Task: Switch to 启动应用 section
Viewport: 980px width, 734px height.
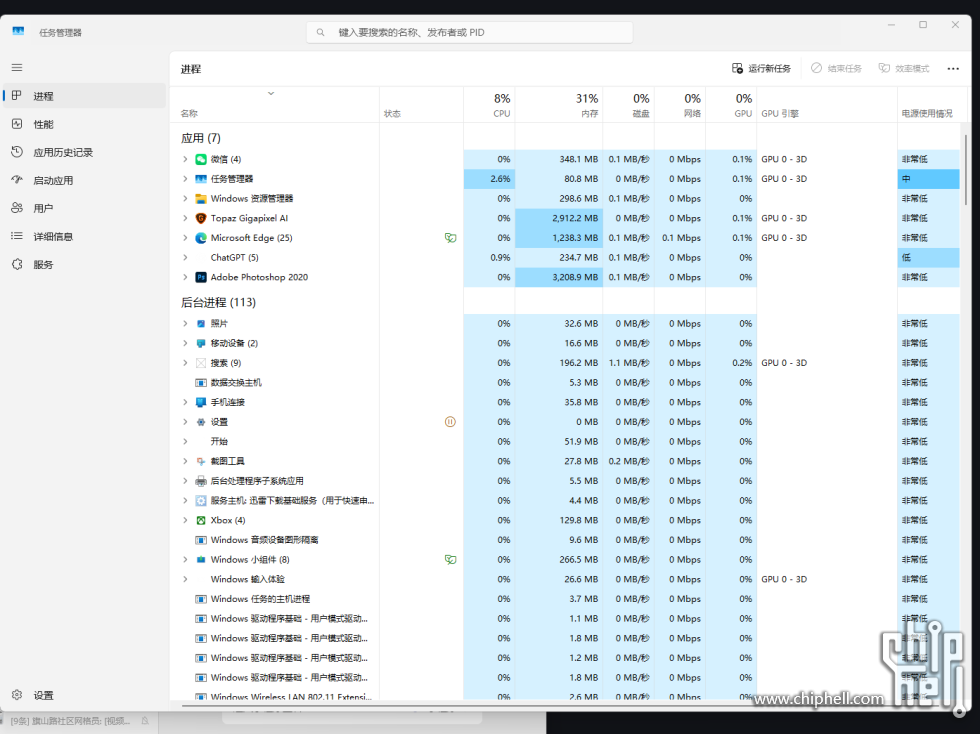Action: pyautogui.click(x=53, y=181)
